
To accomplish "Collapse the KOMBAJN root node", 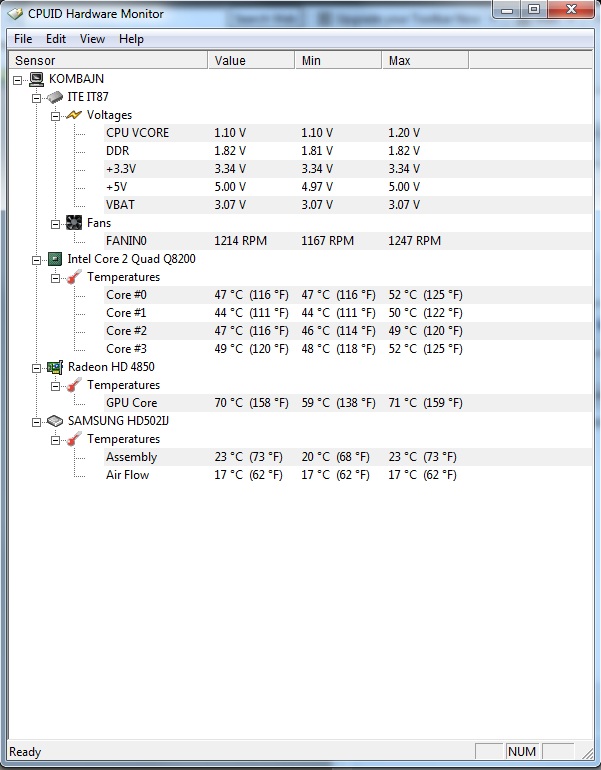I will coord(18,80).
